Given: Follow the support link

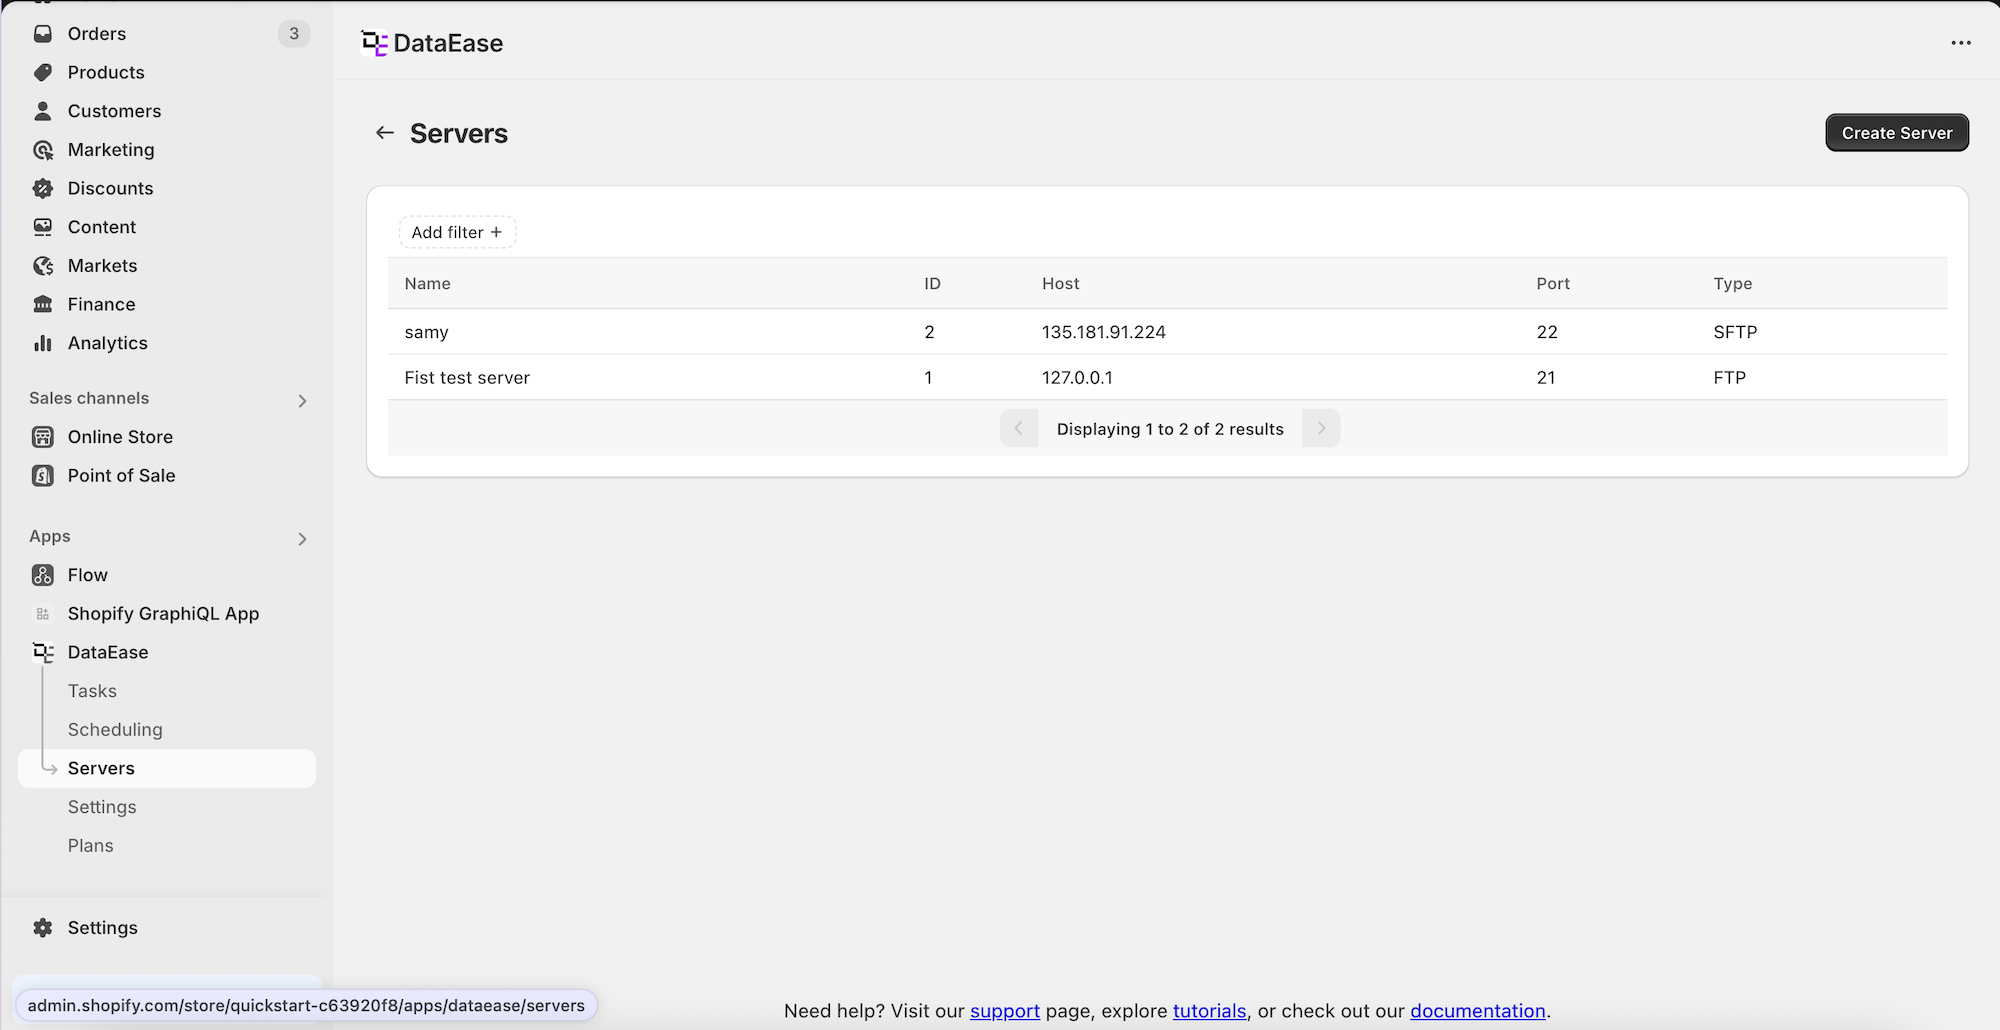Looking at the screenshot, I should tap(1005, 1011).
